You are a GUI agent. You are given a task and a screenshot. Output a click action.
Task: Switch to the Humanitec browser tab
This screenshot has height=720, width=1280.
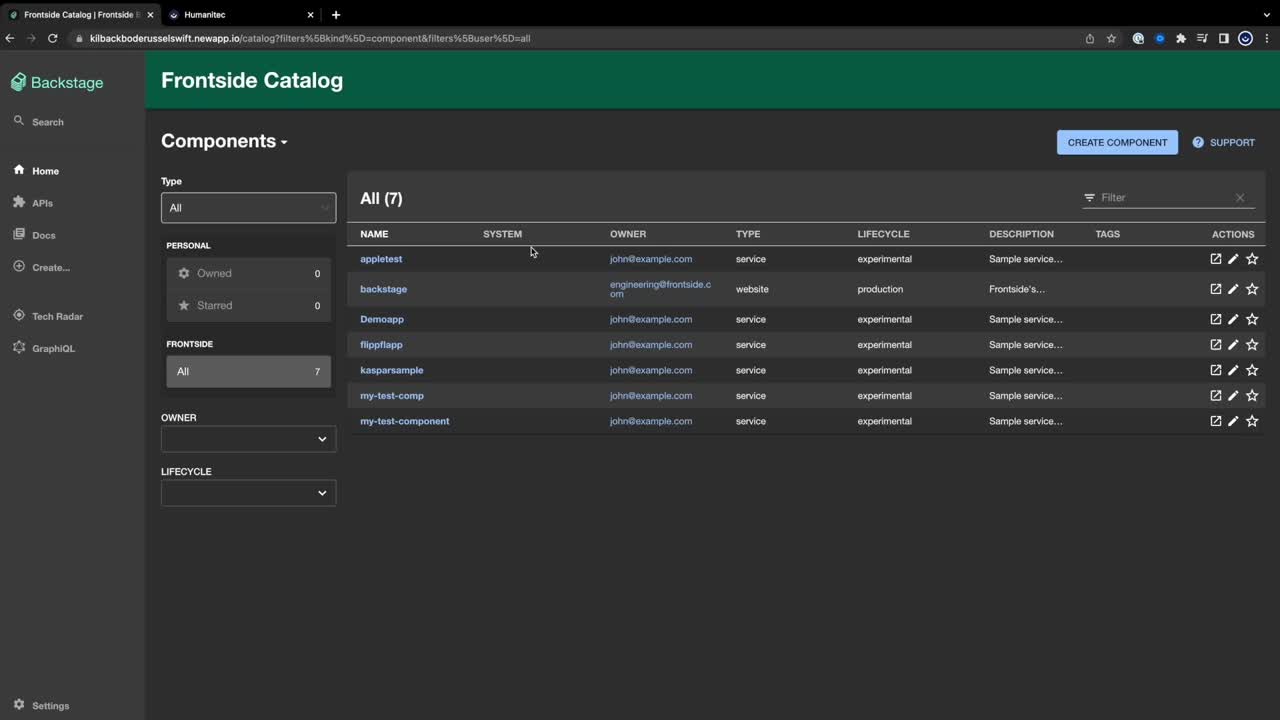205,15
